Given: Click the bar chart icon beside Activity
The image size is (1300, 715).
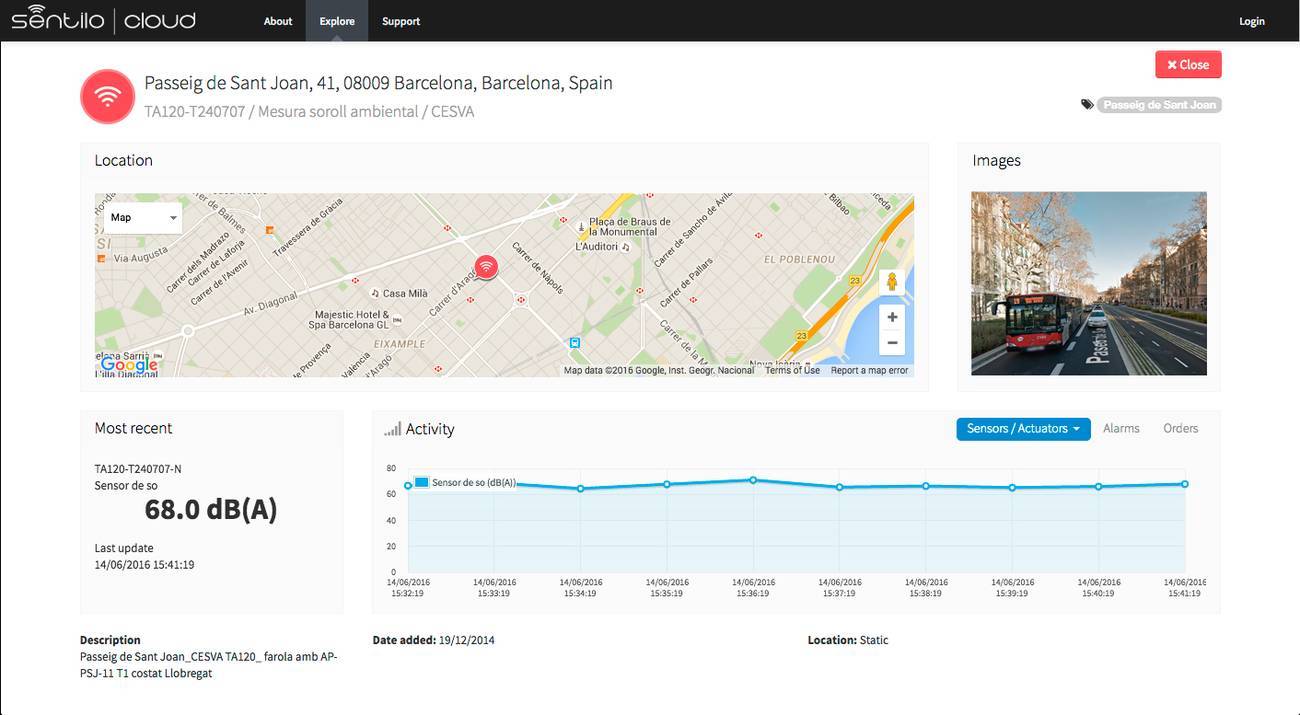Looking at the screenshot, I should 392,428.
